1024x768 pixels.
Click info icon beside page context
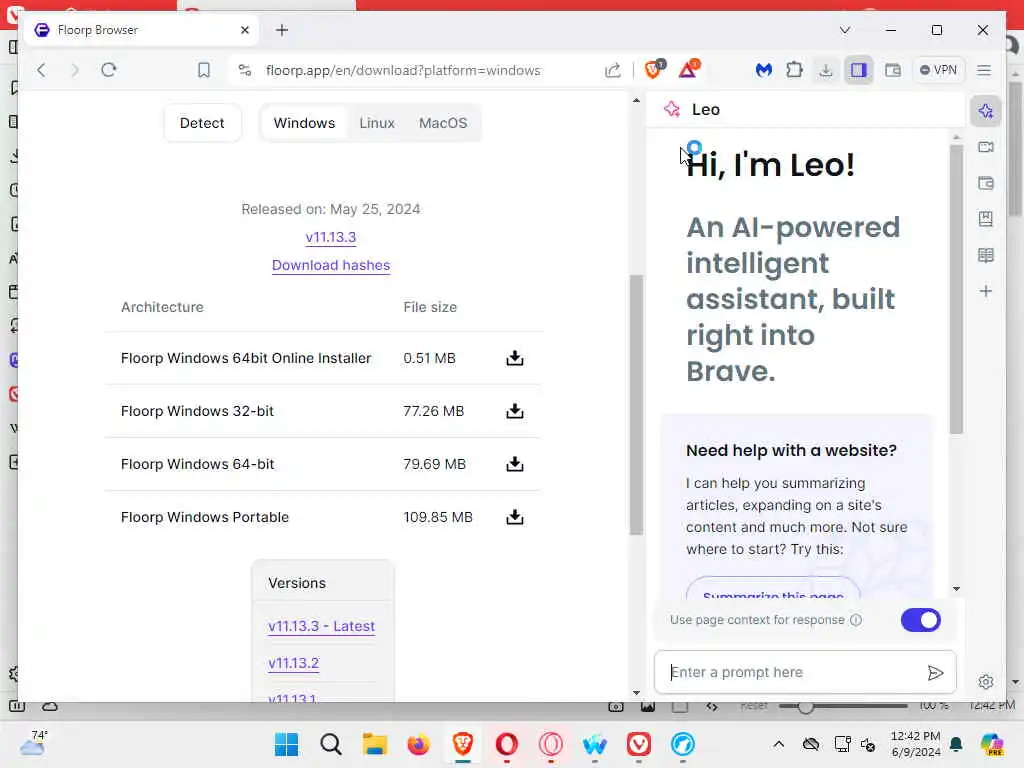click(x=856, y=620)
